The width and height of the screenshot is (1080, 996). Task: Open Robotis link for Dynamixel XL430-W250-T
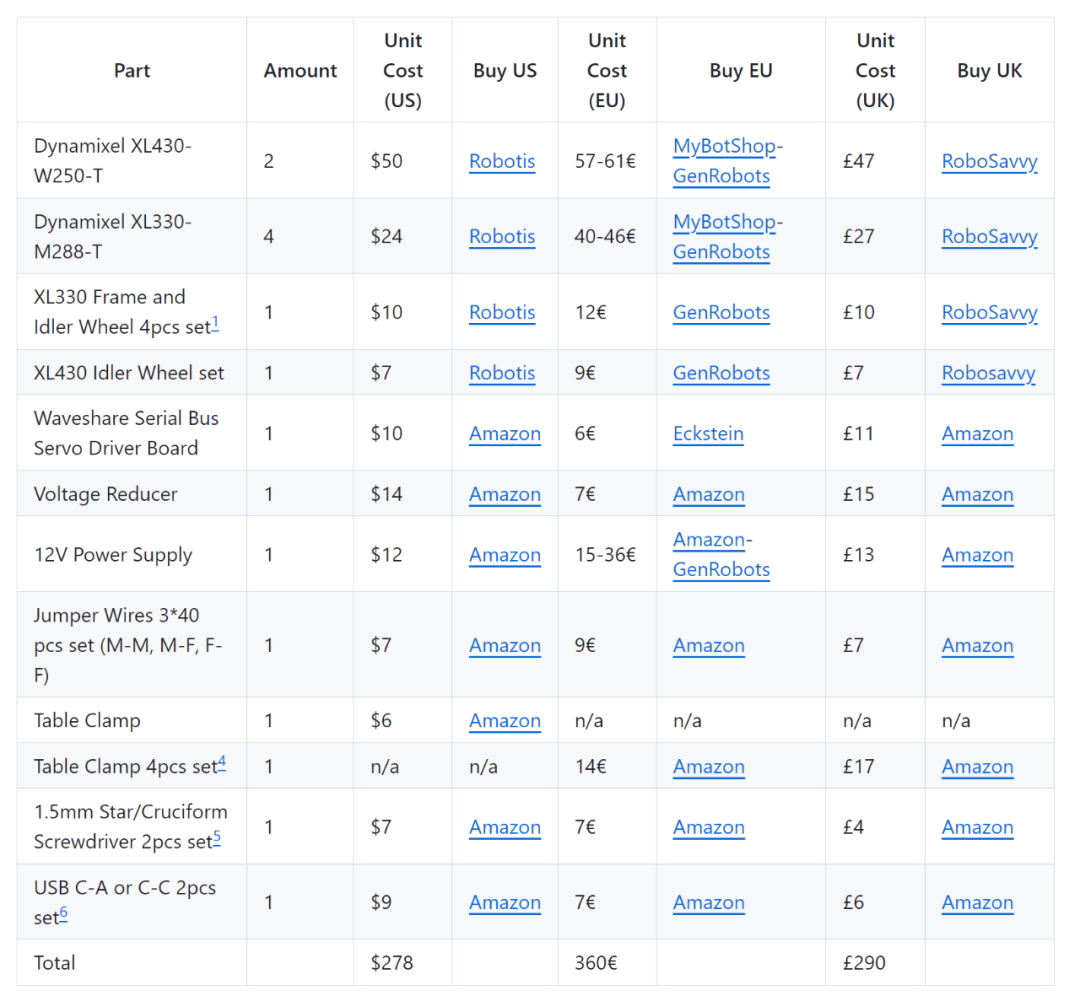(x=502, y=161)
